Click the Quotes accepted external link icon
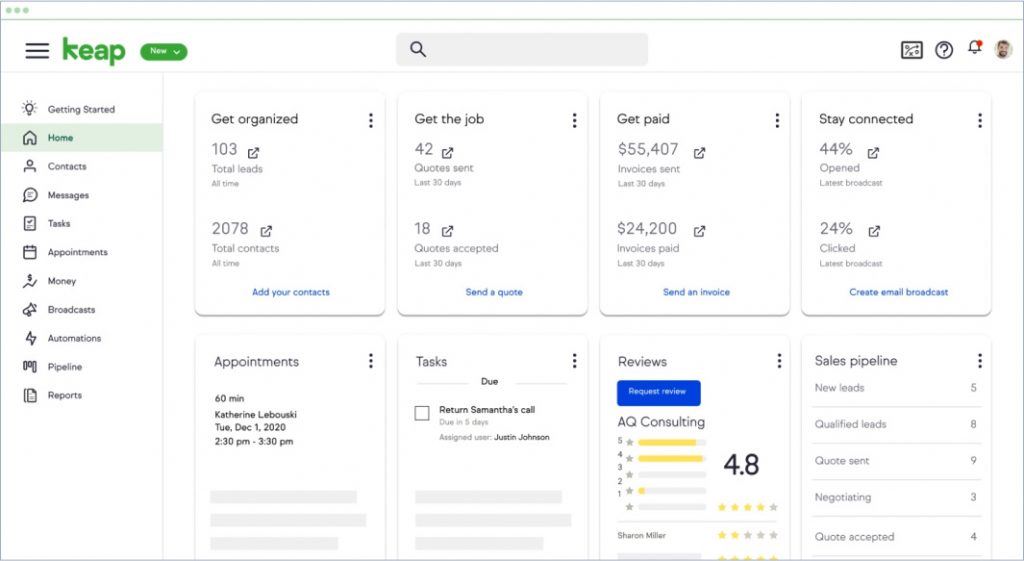 447,231
